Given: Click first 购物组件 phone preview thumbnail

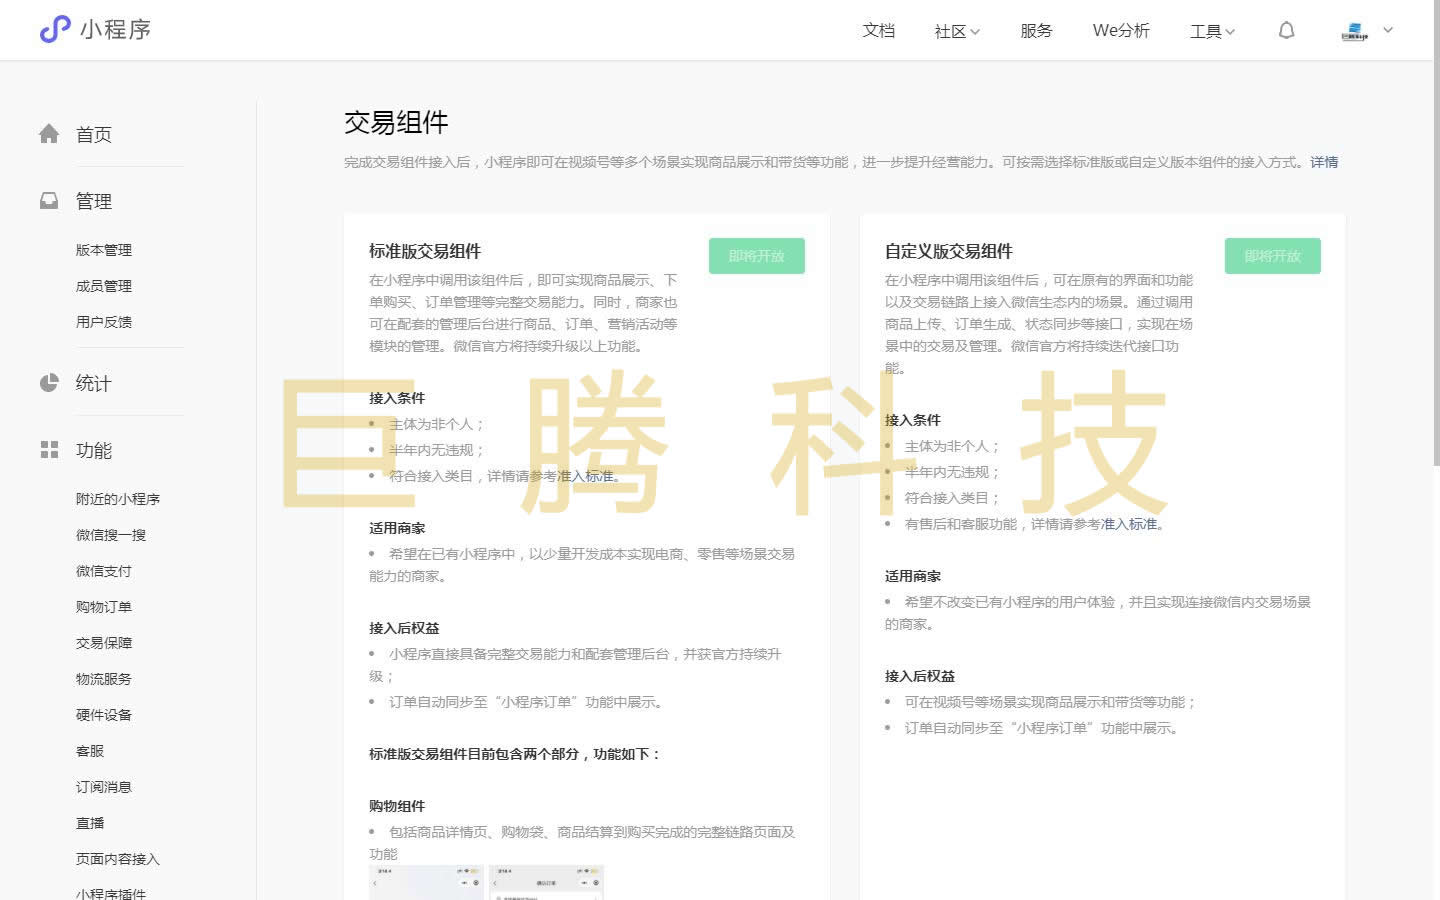Looking at the screenshot, I should [x=427, y=883].
